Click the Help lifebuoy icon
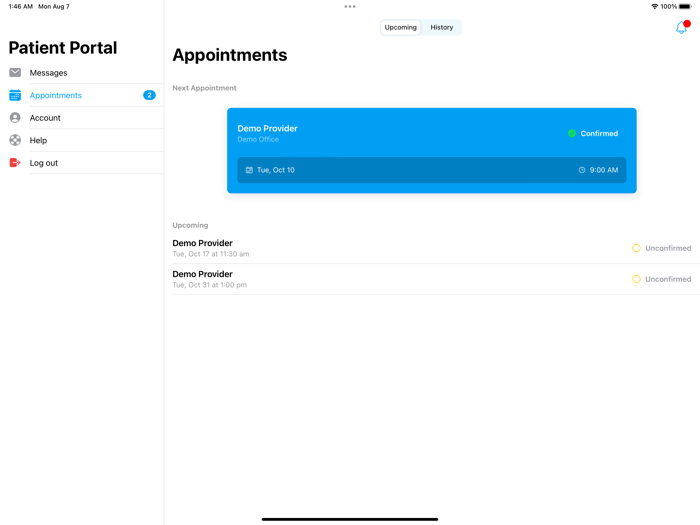 point(15,140)
